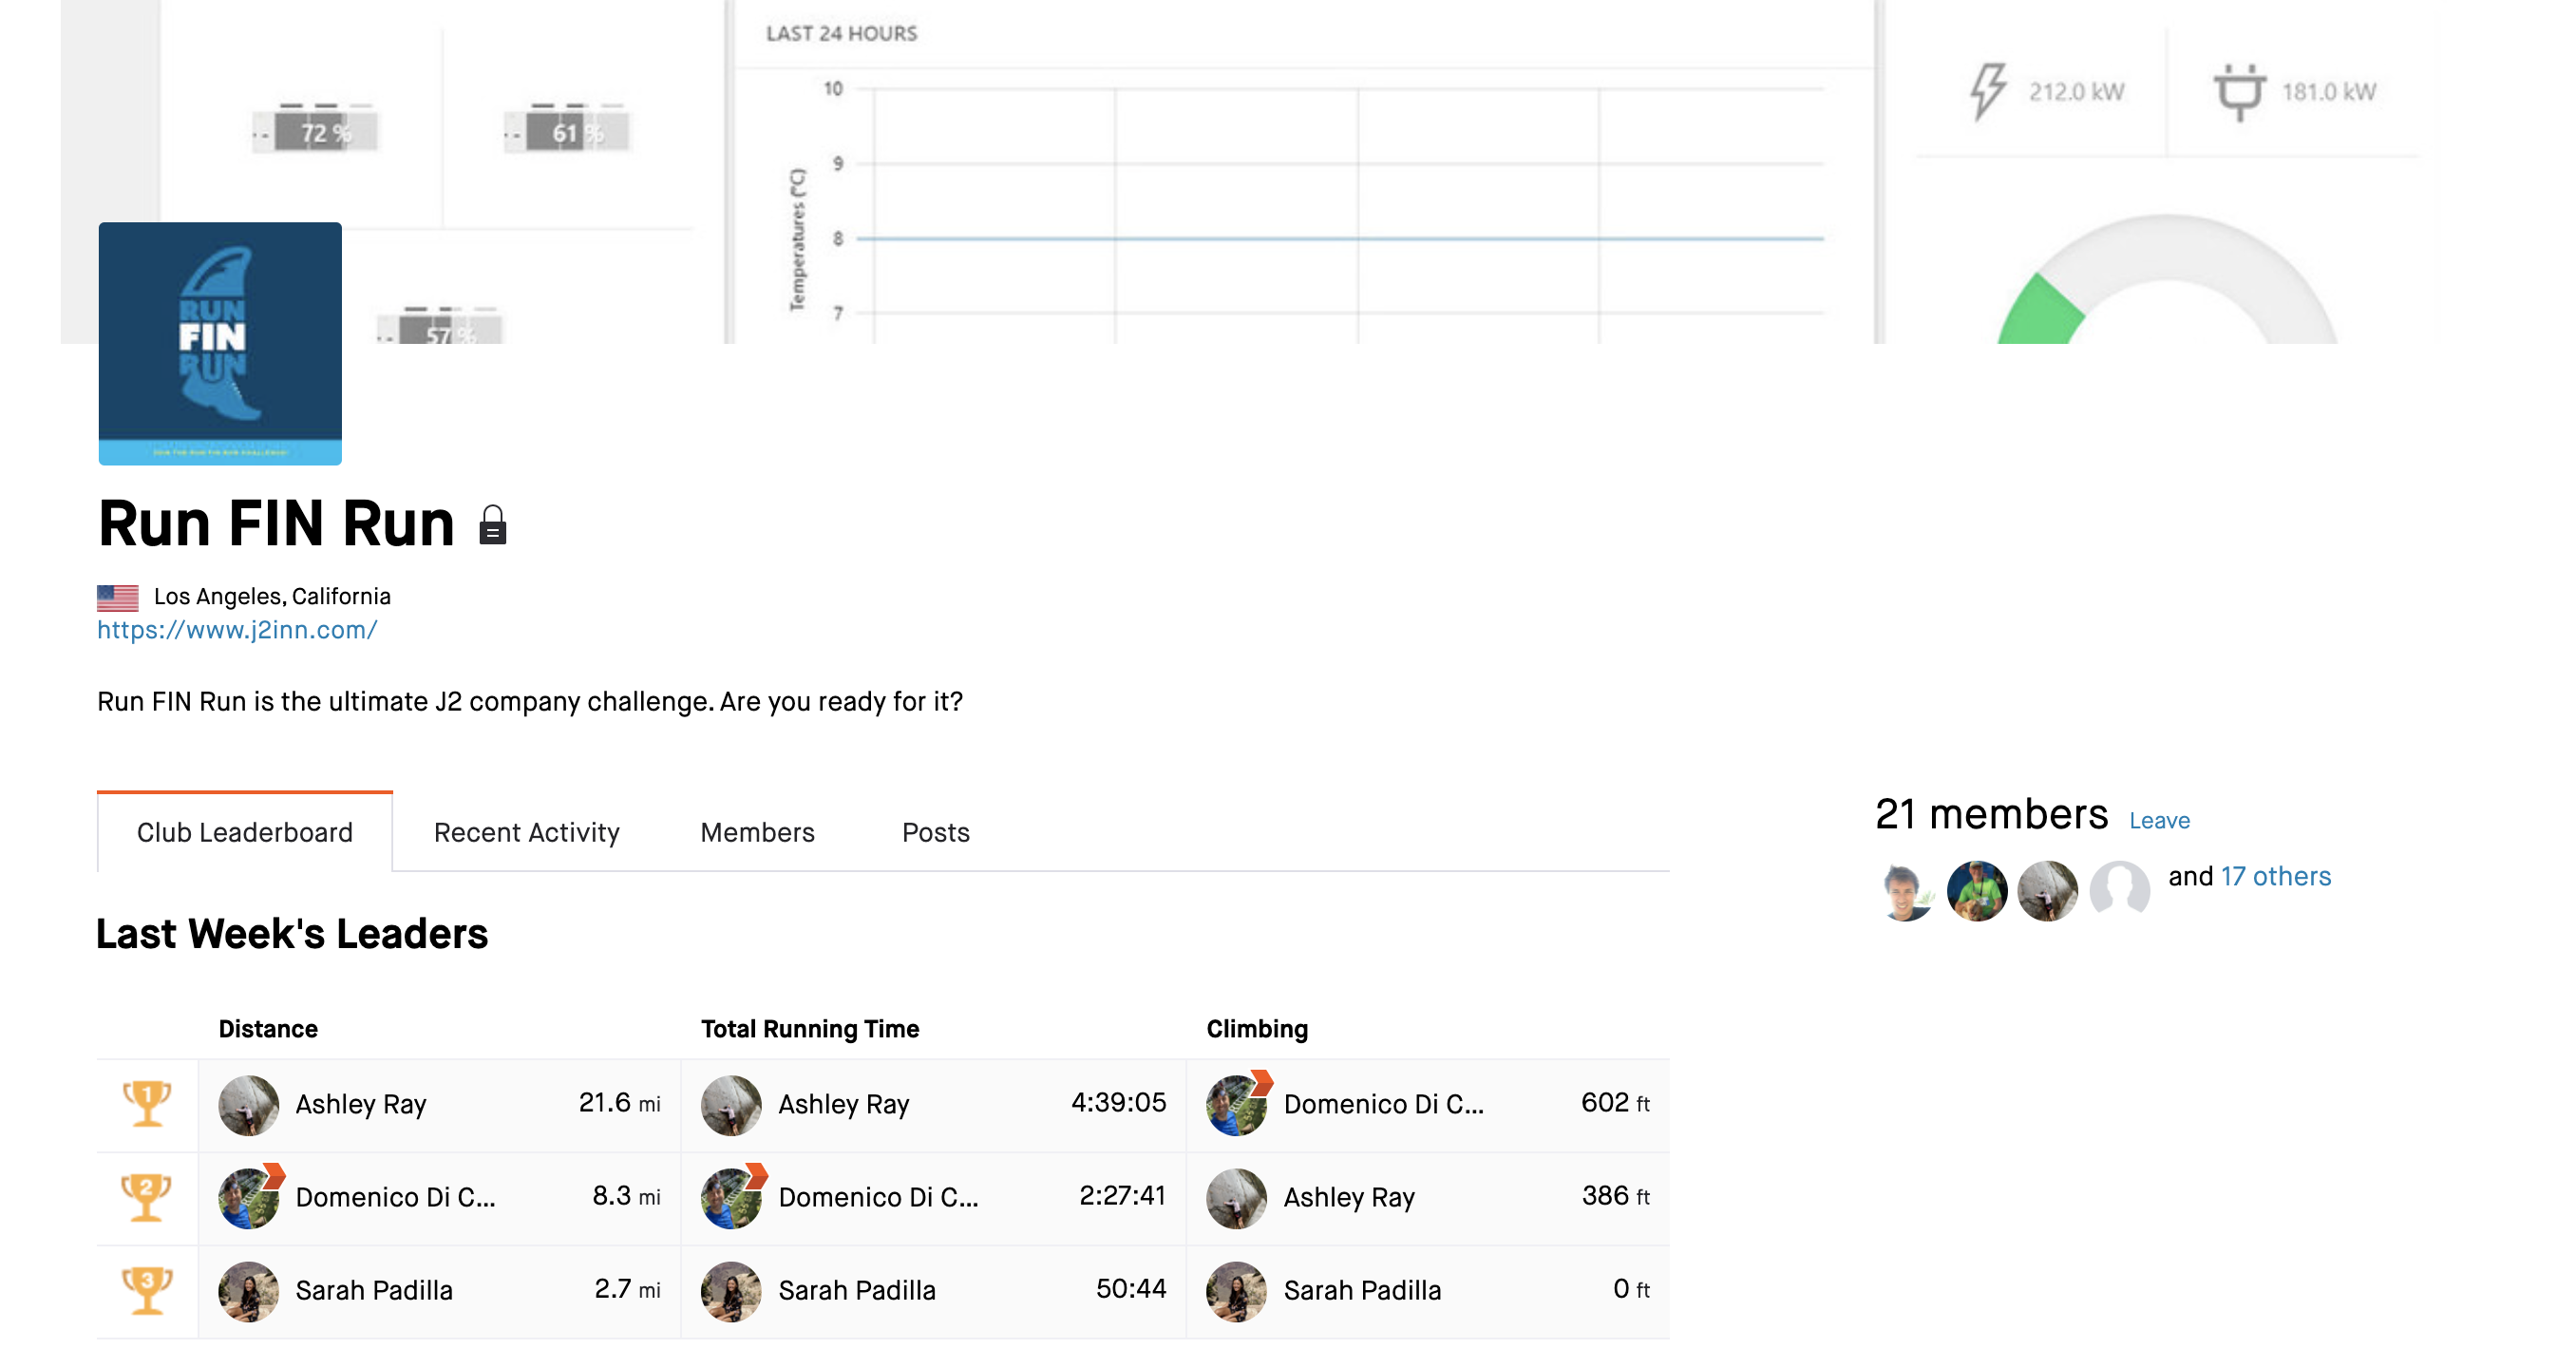Open Domenico Di C... name in Climbing column
The height and width of the screenshot is (1368, 2576).
(x=1383, y=1104)
